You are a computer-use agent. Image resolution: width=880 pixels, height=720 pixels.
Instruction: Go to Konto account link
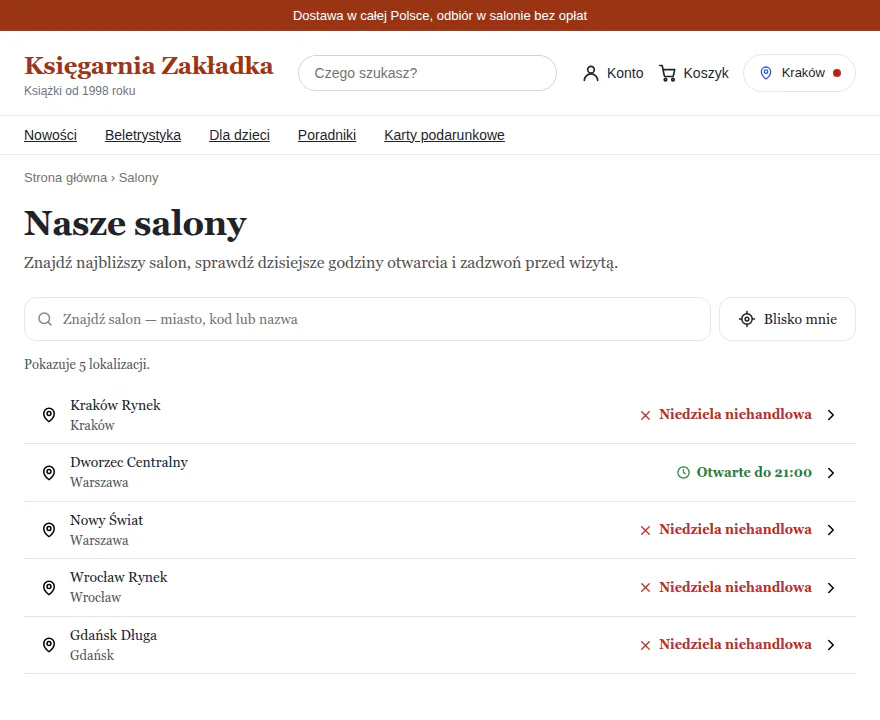tap(613, 74)
